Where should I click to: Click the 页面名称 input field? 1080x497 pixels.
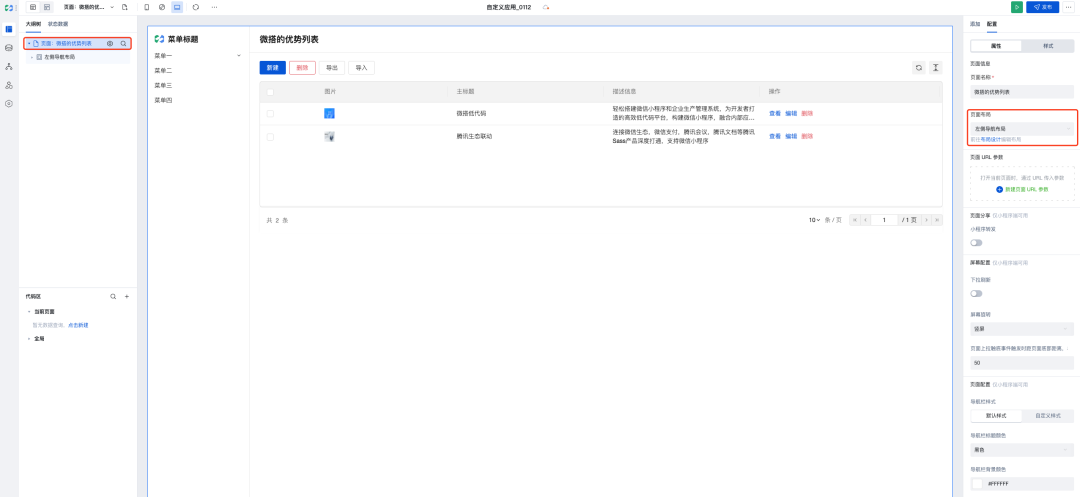(1021, 92)
